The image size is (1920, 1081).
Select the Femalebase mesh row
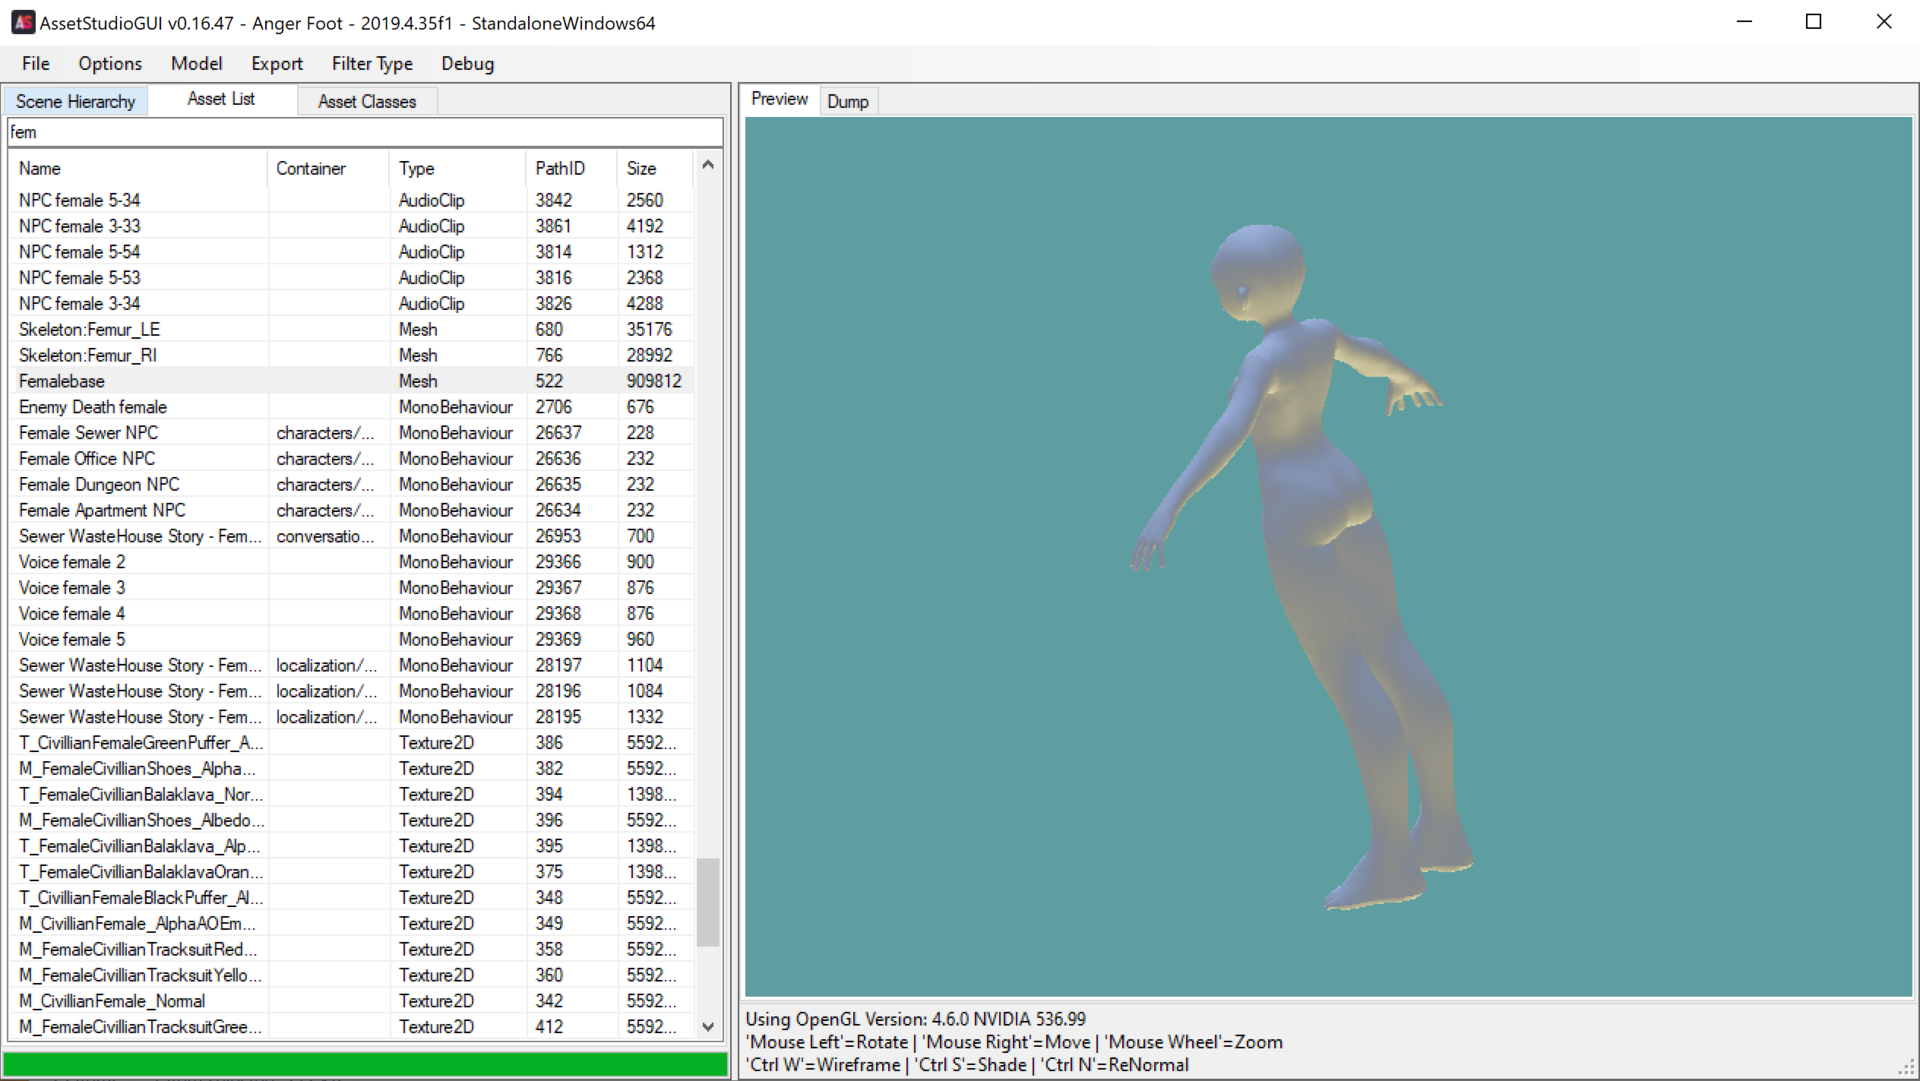tap(351, 381)
